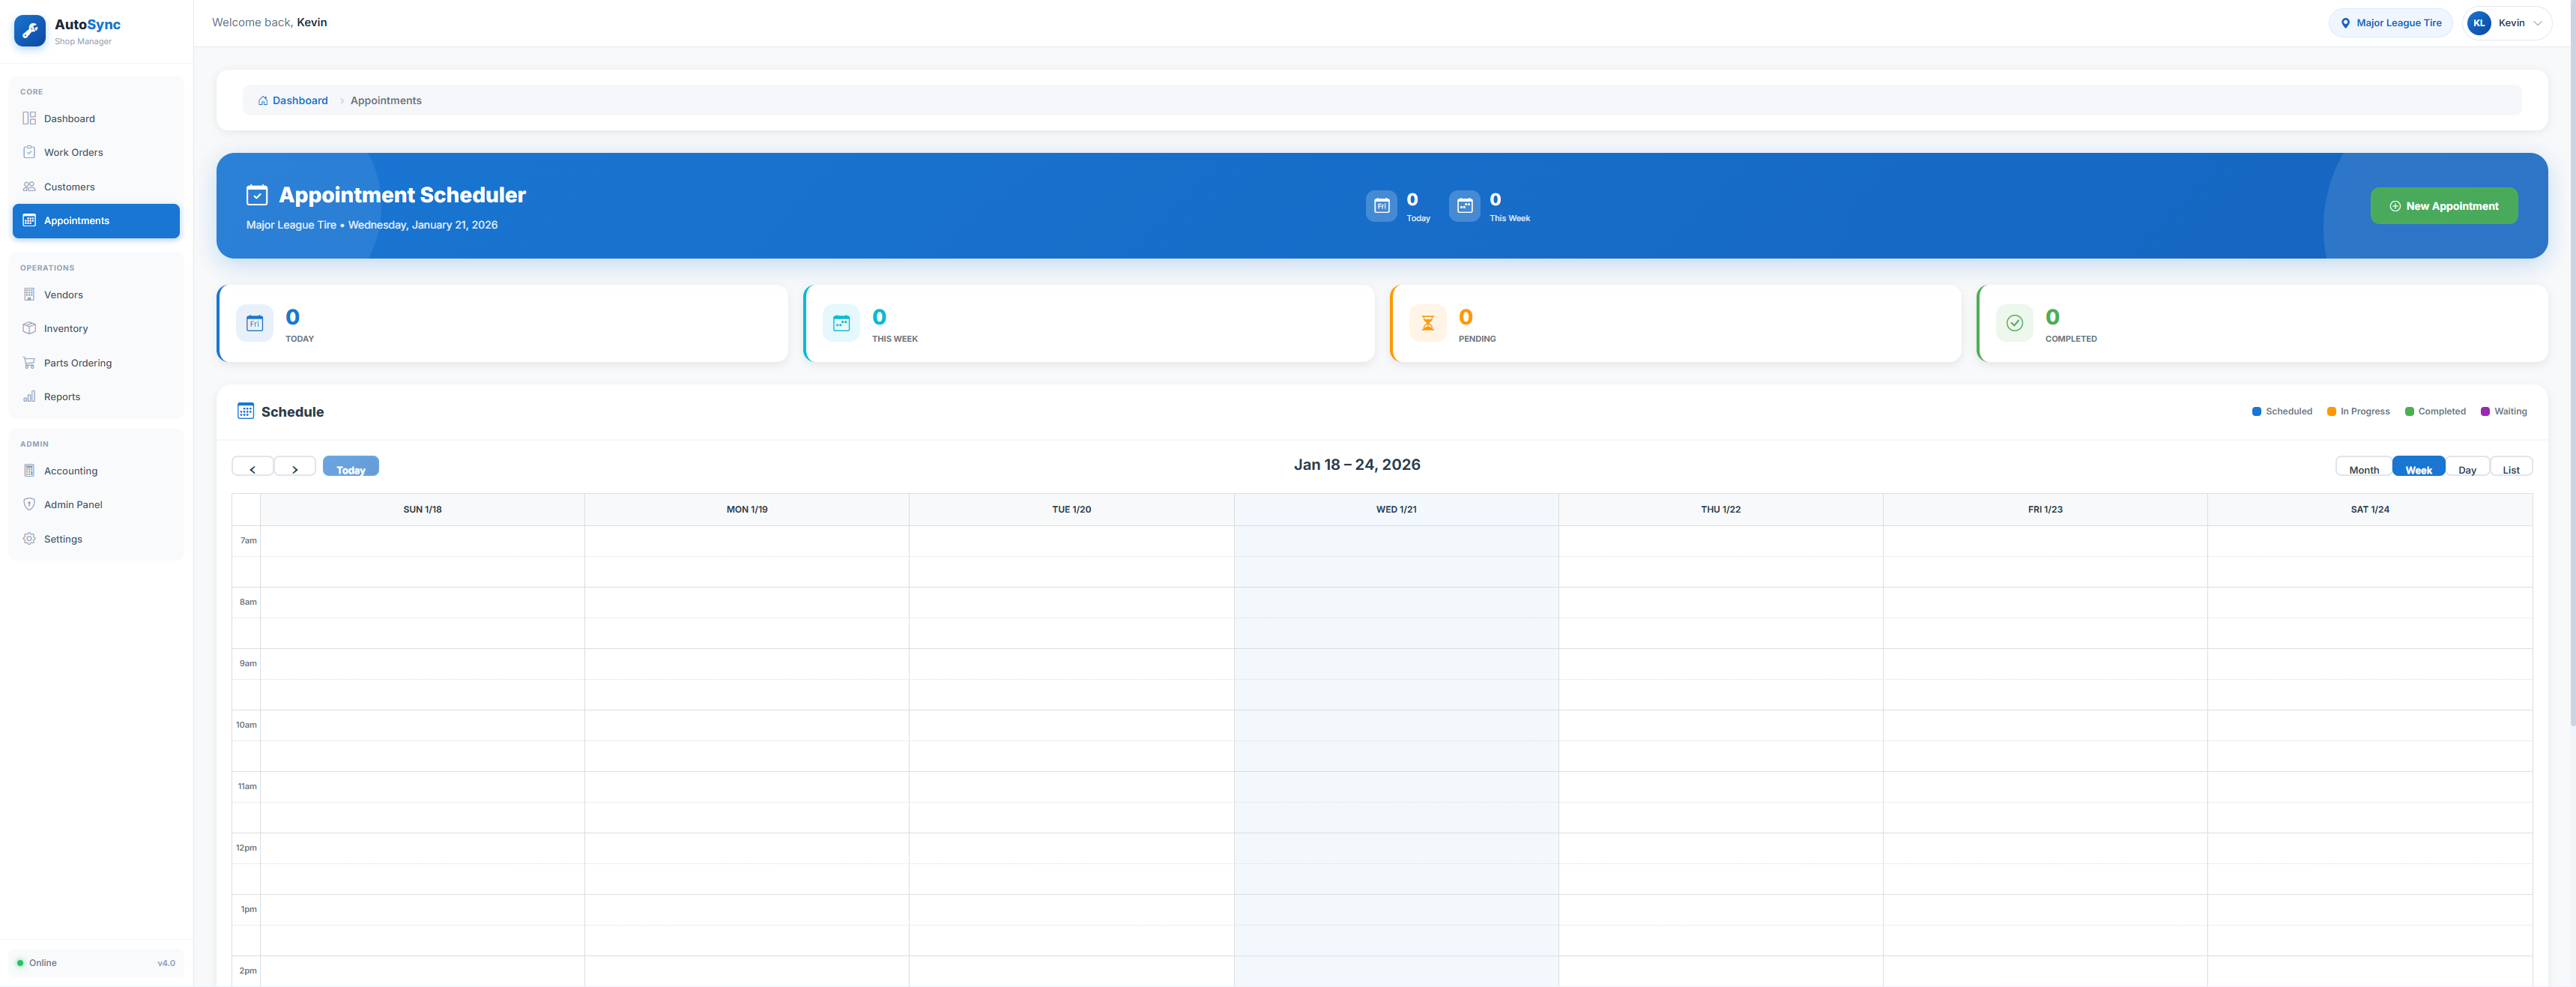
Task: Click the Parts Ordering cart icon
Action: [x=29, y=363]
